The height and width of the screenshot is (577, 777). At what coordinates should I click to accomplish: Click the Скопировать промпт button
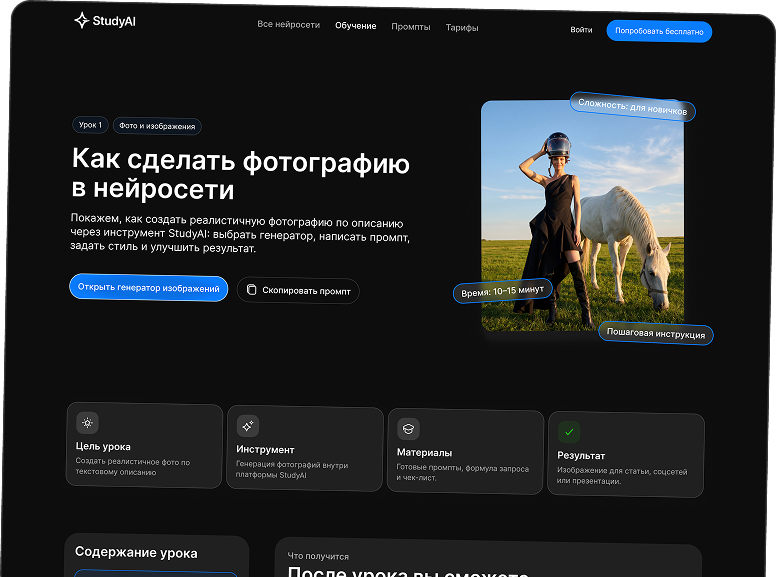point(298,290)
